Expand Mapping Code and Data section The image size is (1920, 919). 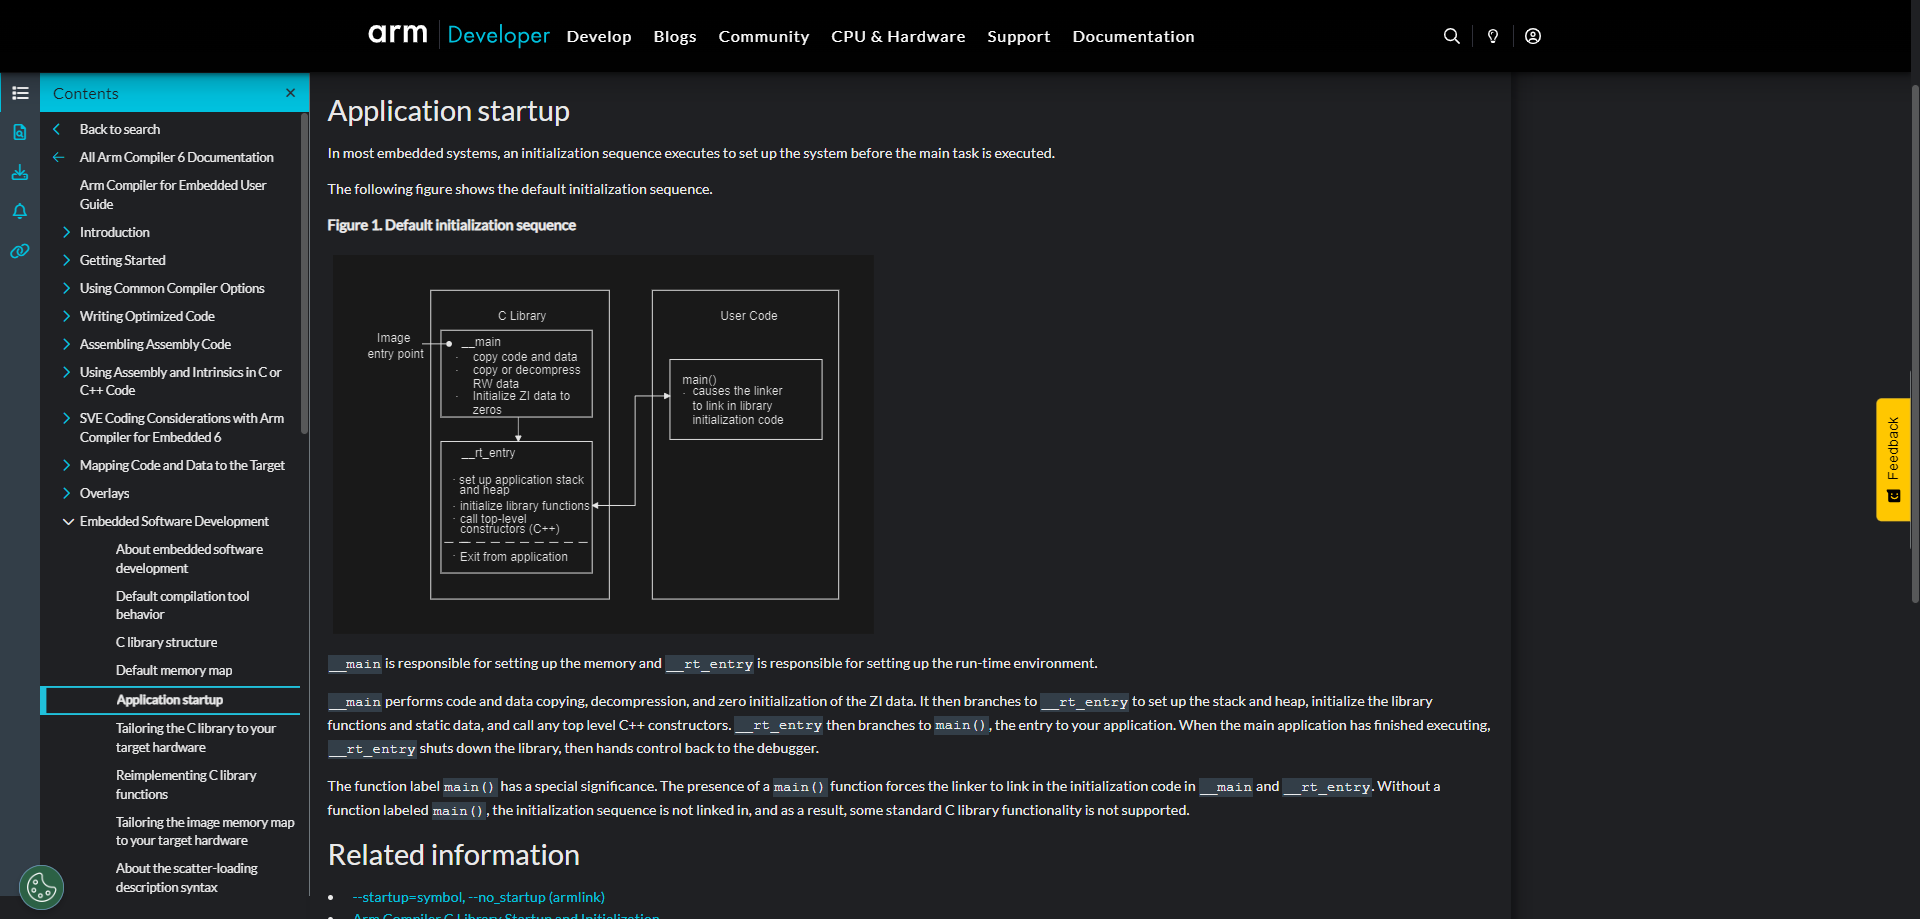(x=67, y=465)
